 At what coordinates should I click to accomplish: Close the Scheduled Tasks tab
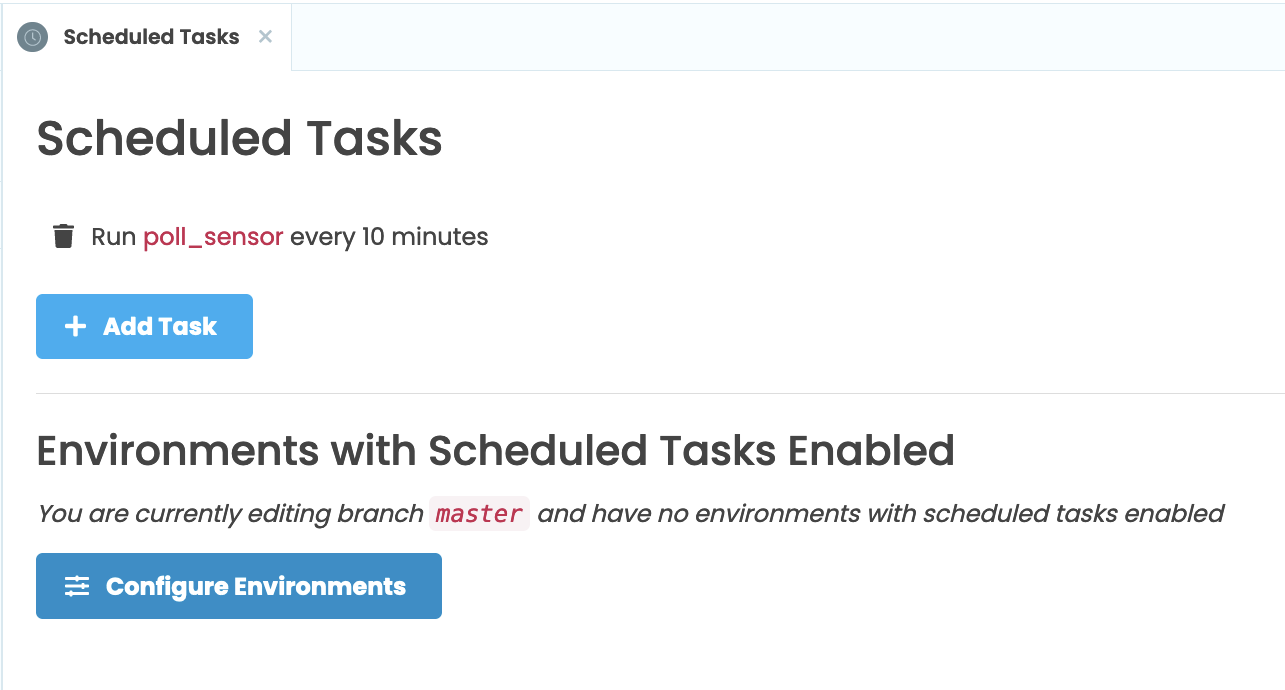(264, 36)
